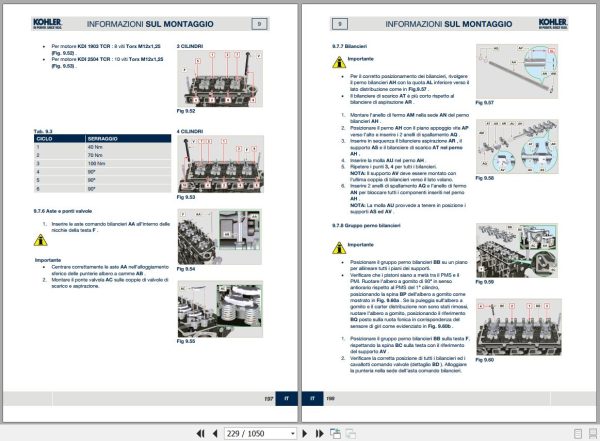Screen dimensions: 600x441
Task: Jump to the last page
Action: (x=320, y=433)
